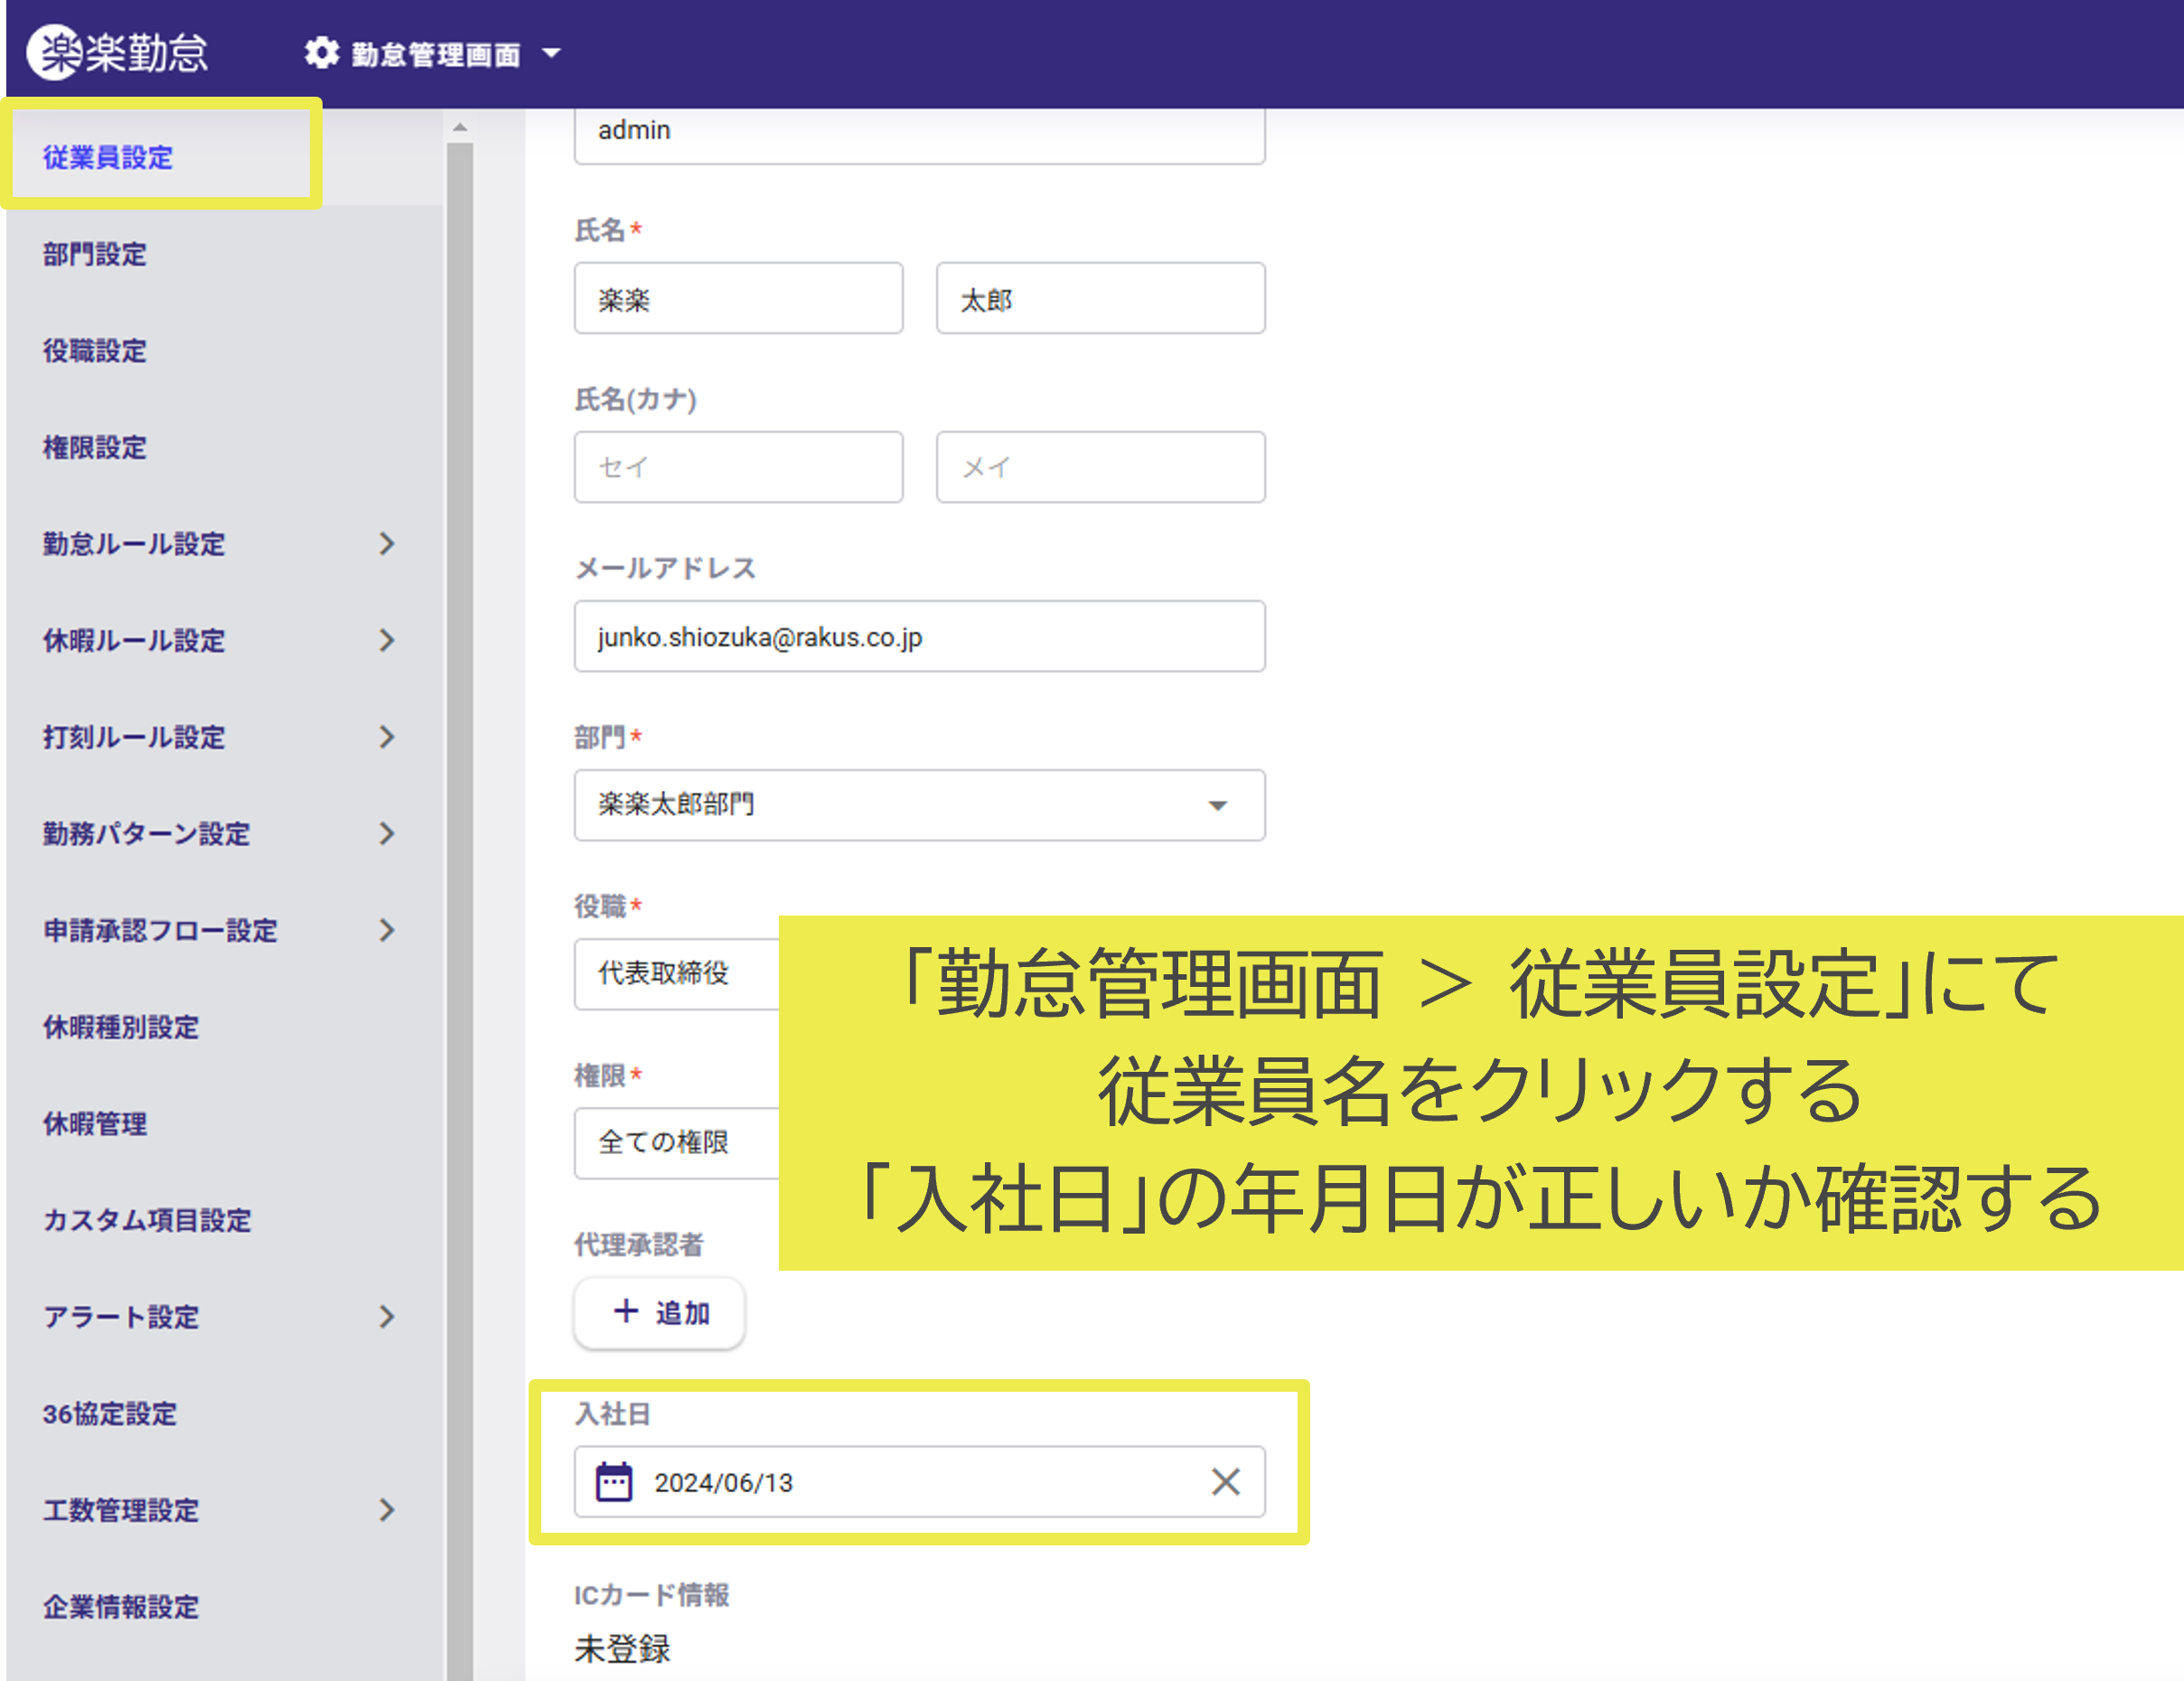Open the 部門 dropdown showing 楽楽太郎部門

click(x=919, y=805)
